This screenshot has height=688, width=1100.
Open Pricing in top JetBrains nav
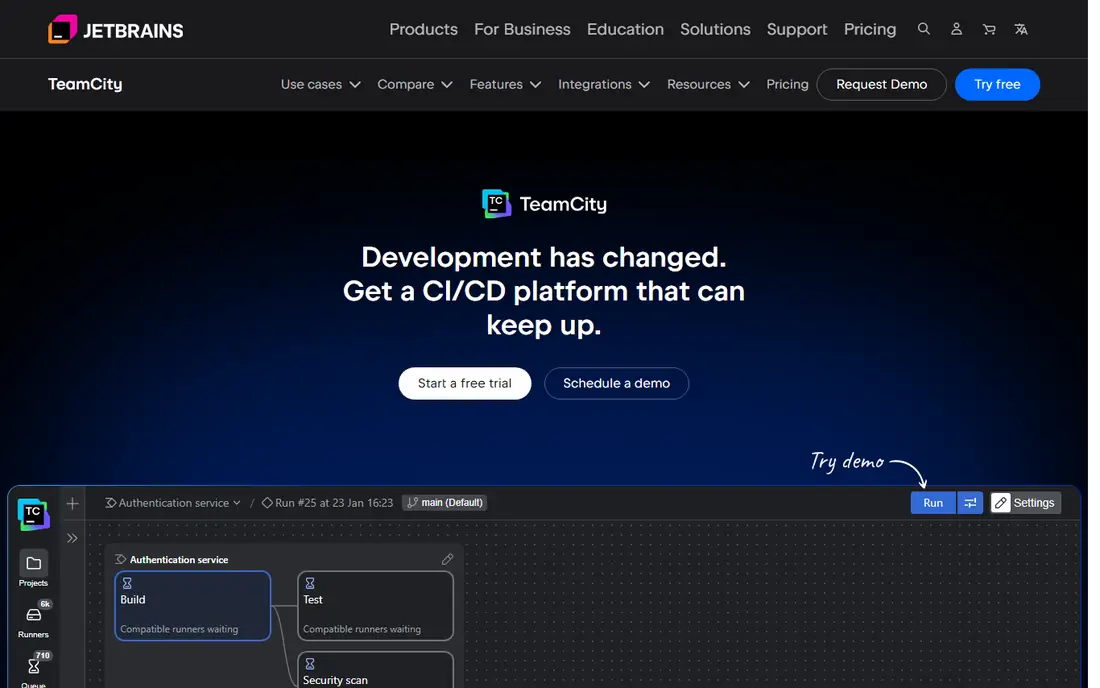pyautogui.click(x=870, y=29)
